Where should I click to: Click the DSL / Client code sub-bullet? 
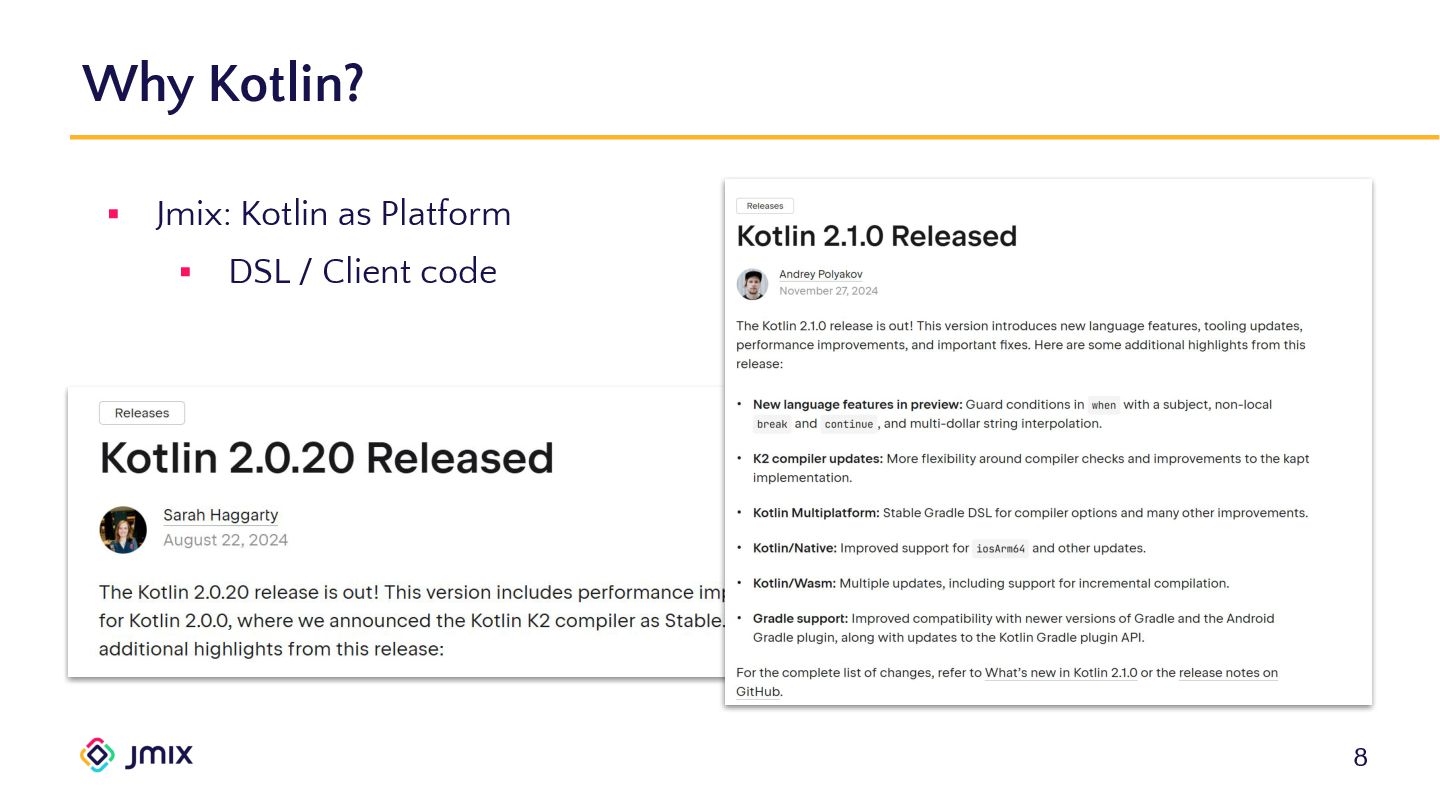362,272
